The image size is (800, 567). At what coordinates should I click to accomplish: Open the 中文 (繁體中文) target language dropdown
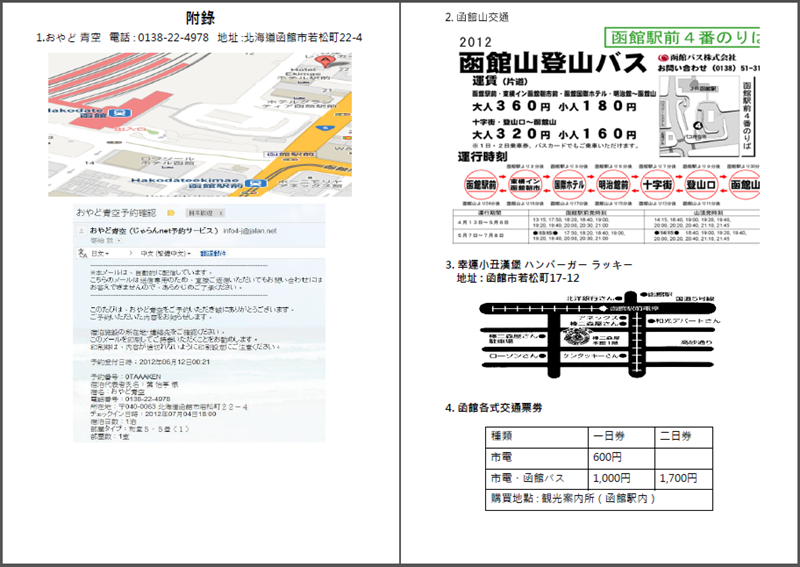pyautogui.click(x=166, y=253)
